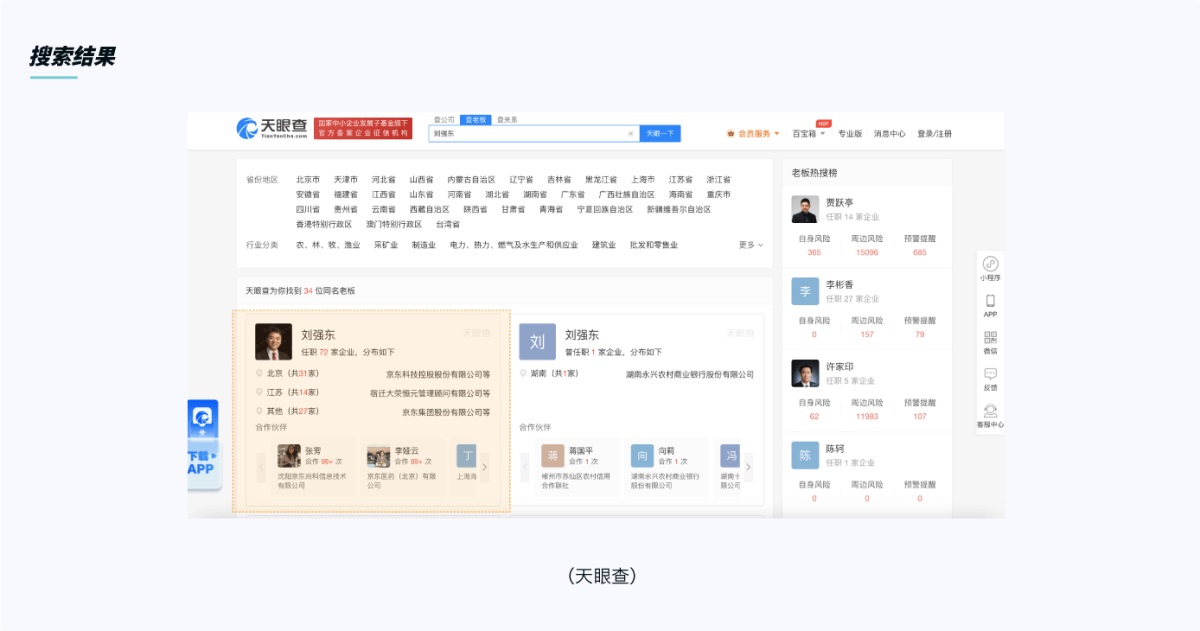Filter by 香港特别行政区 region
The height and width of the screenshot is (631, 1200).
(x=324, y=225)
